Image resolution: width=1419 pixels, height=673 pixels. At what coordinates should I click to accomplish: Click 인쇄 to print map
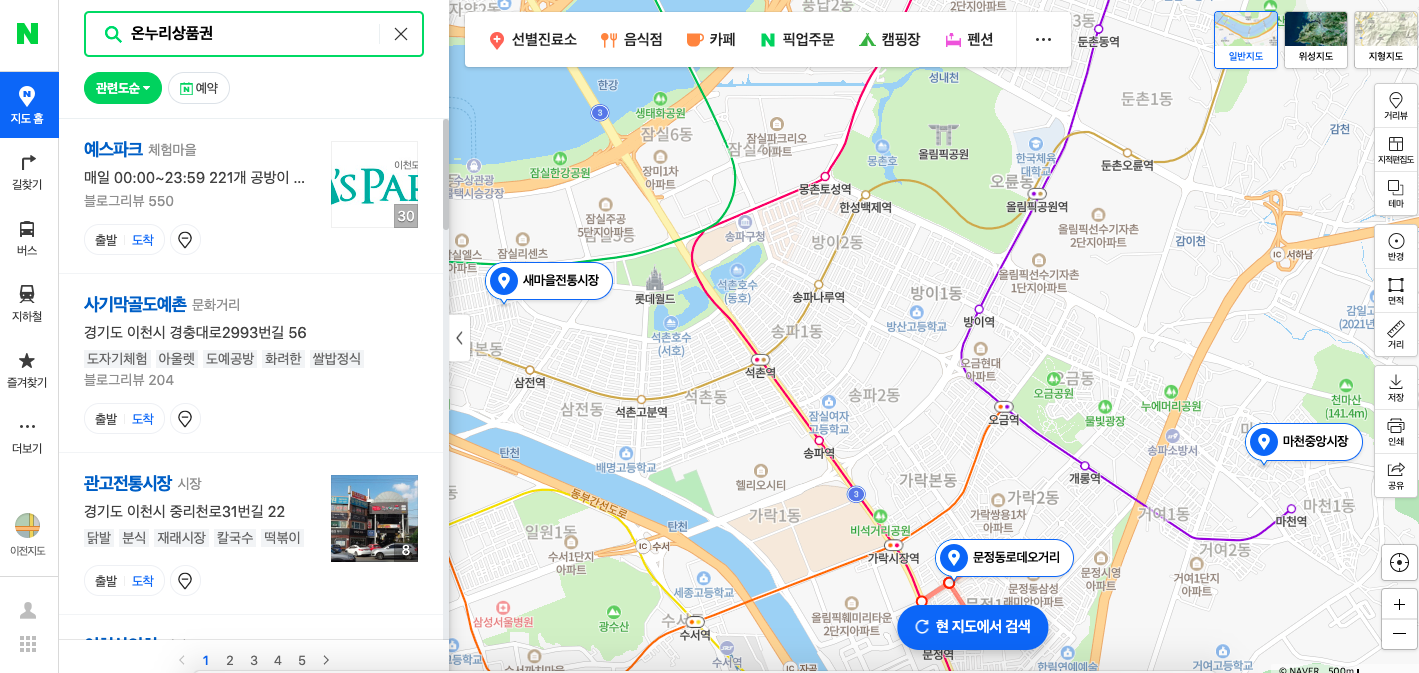point(1396,432)
